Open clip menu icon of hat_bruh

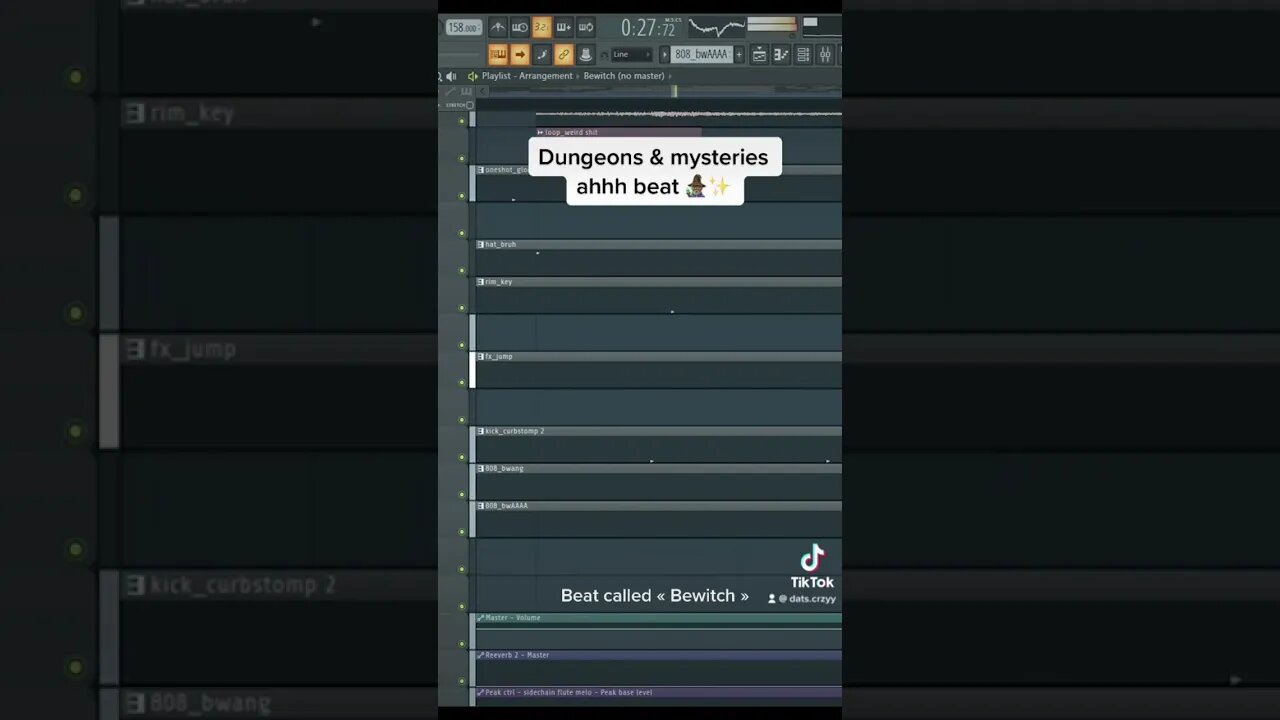(x=480, y=244)
